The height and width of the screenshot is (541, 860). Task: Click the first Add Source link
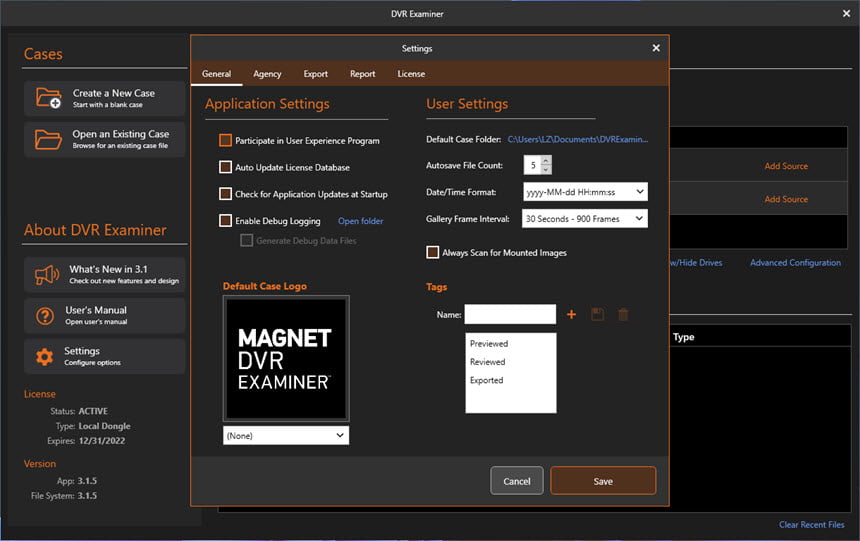[x=786, y=166]
